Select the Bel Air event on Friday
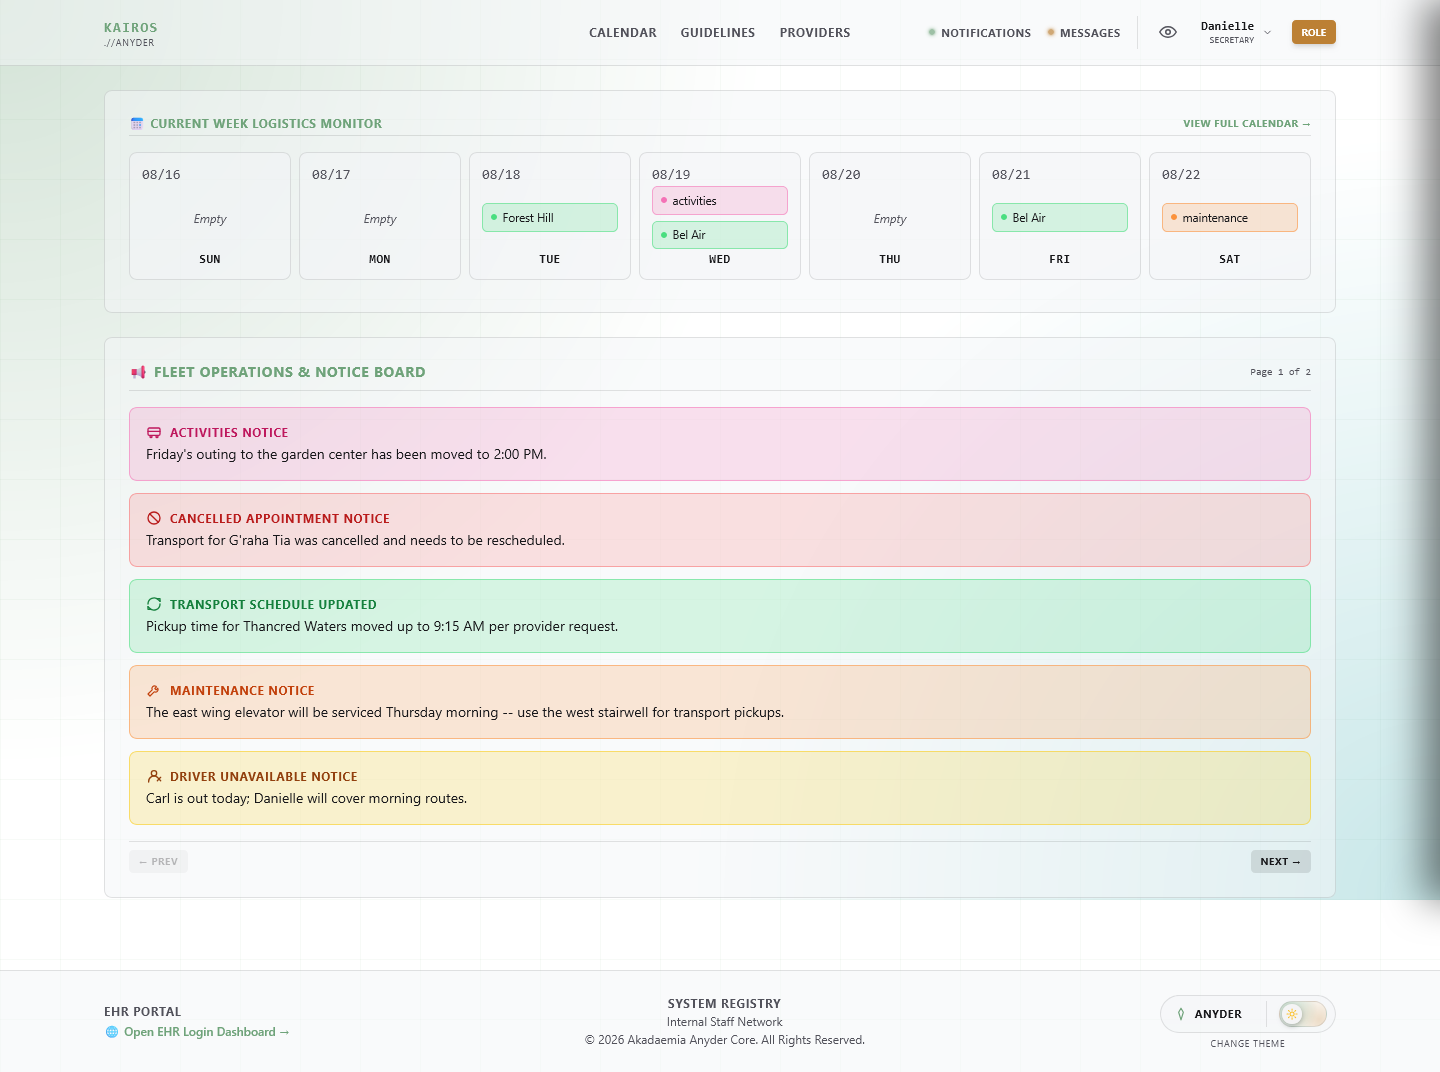Viewport: 1440px width, 1072px height. [x=1060, y=218]
